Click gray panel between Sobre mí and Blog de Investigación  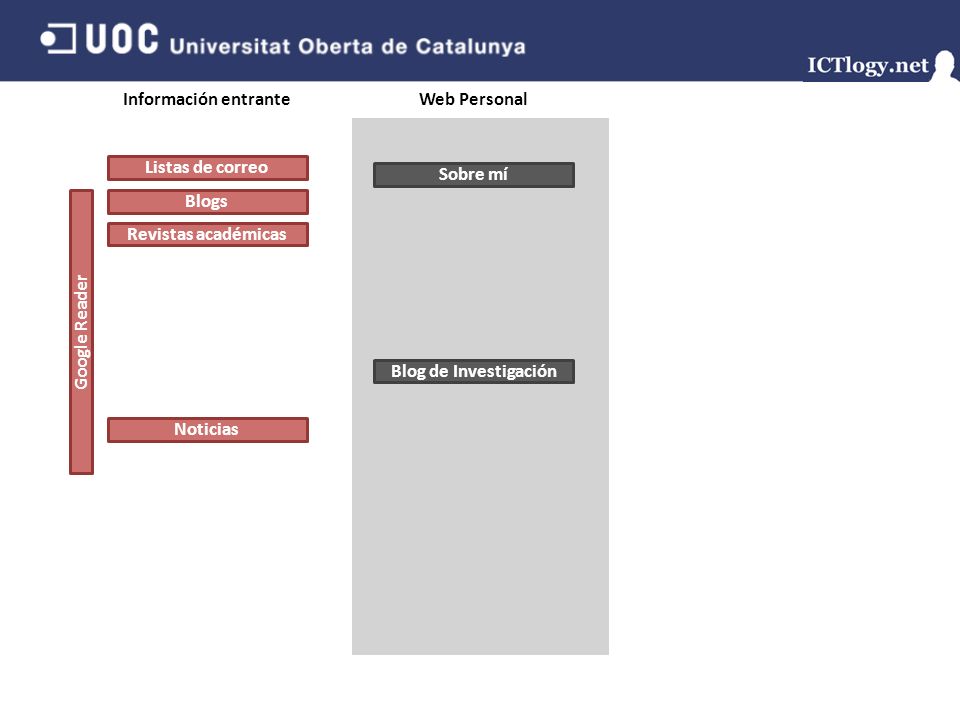click(480, 274)
